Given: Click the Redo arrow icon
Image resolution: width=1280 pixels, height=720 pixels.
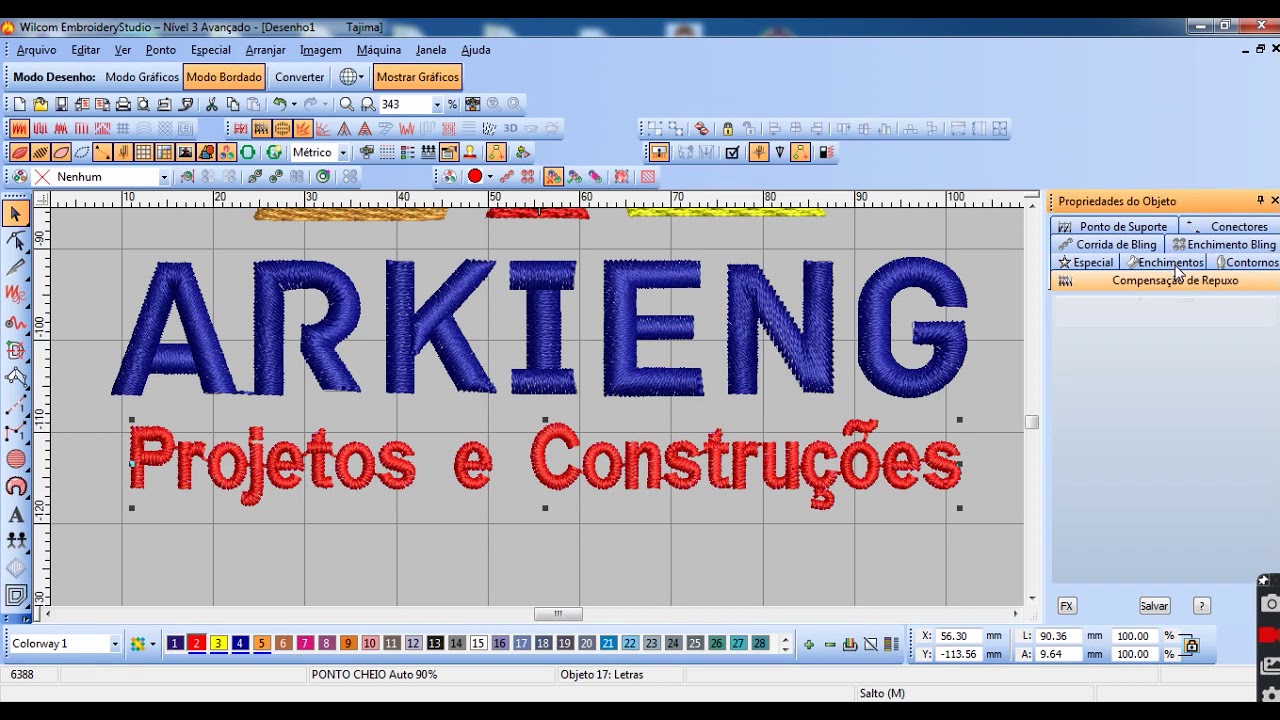Looking at the screenshot, I should tap(311, 104).
